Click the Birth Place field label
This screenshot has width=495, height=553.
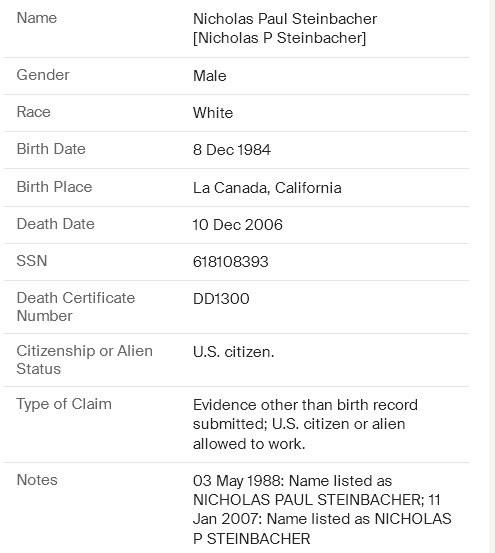[x=54, y=187]
